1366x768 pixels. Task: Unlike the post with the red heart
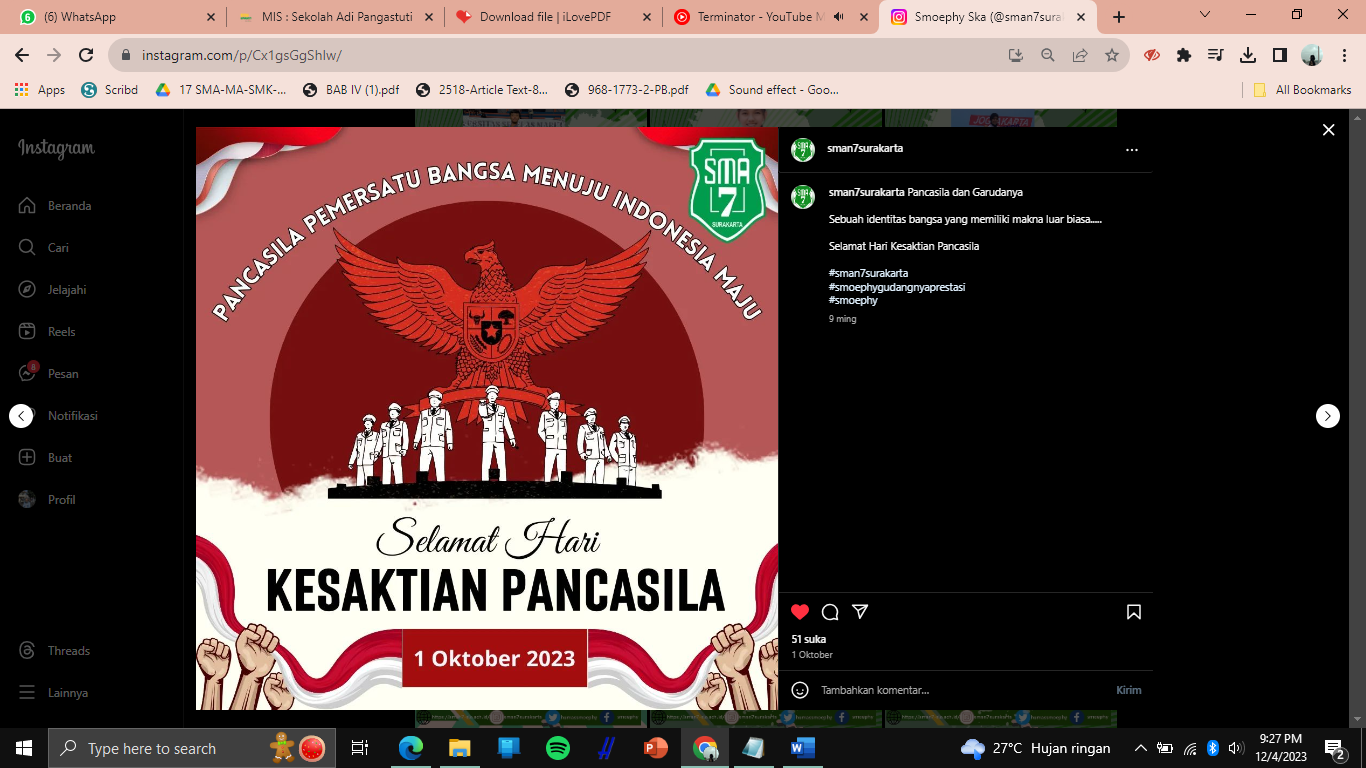pos(800,612)
